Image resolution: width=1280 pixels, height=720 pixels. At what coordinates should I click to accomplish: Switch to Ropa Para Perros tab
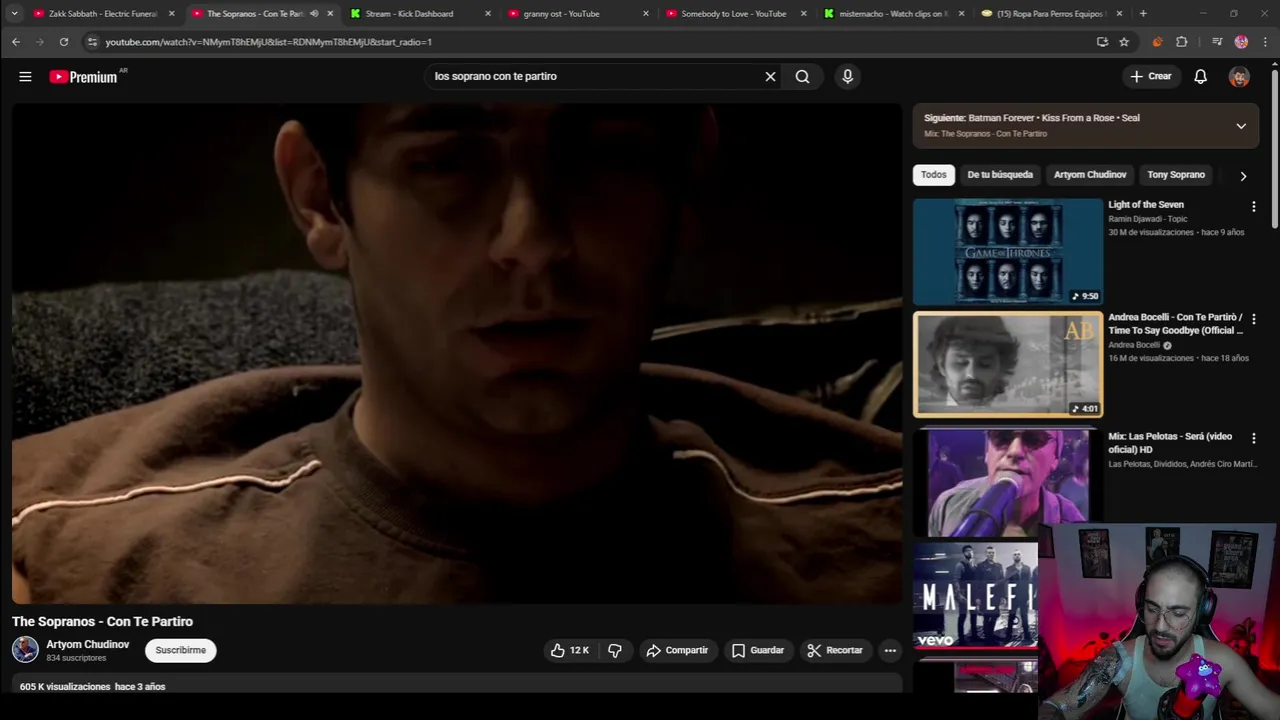[x=1050, y=14]
